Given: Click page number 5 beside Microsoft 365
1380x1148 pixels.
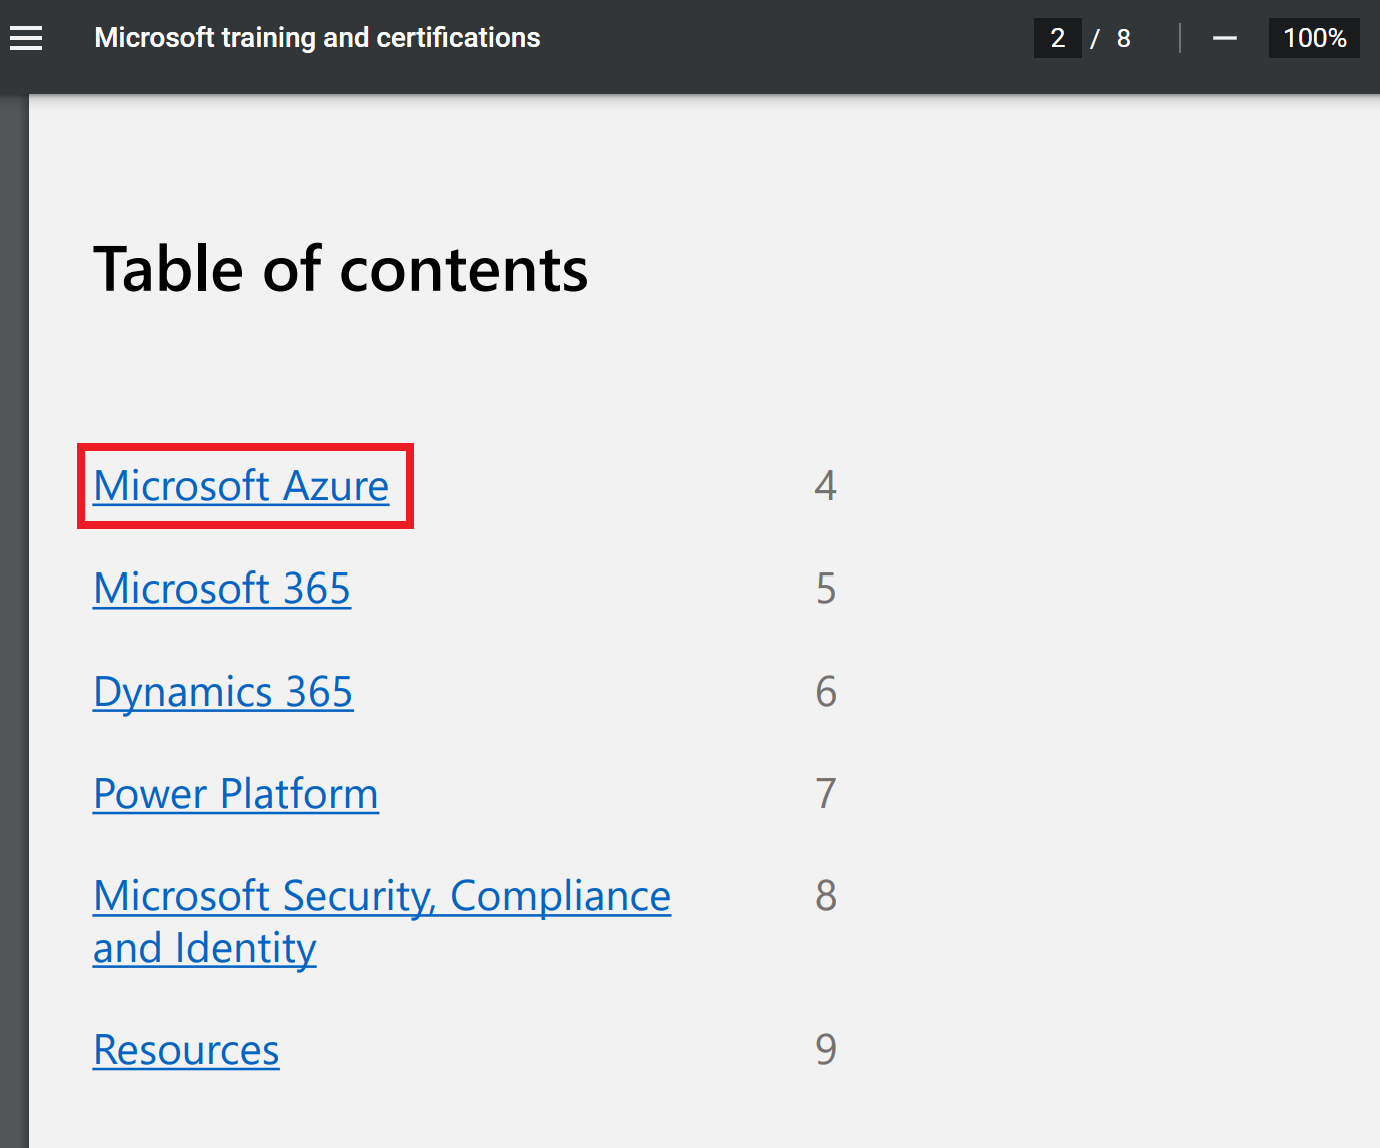Looking at the screenshot, I should tap(825, 589).
